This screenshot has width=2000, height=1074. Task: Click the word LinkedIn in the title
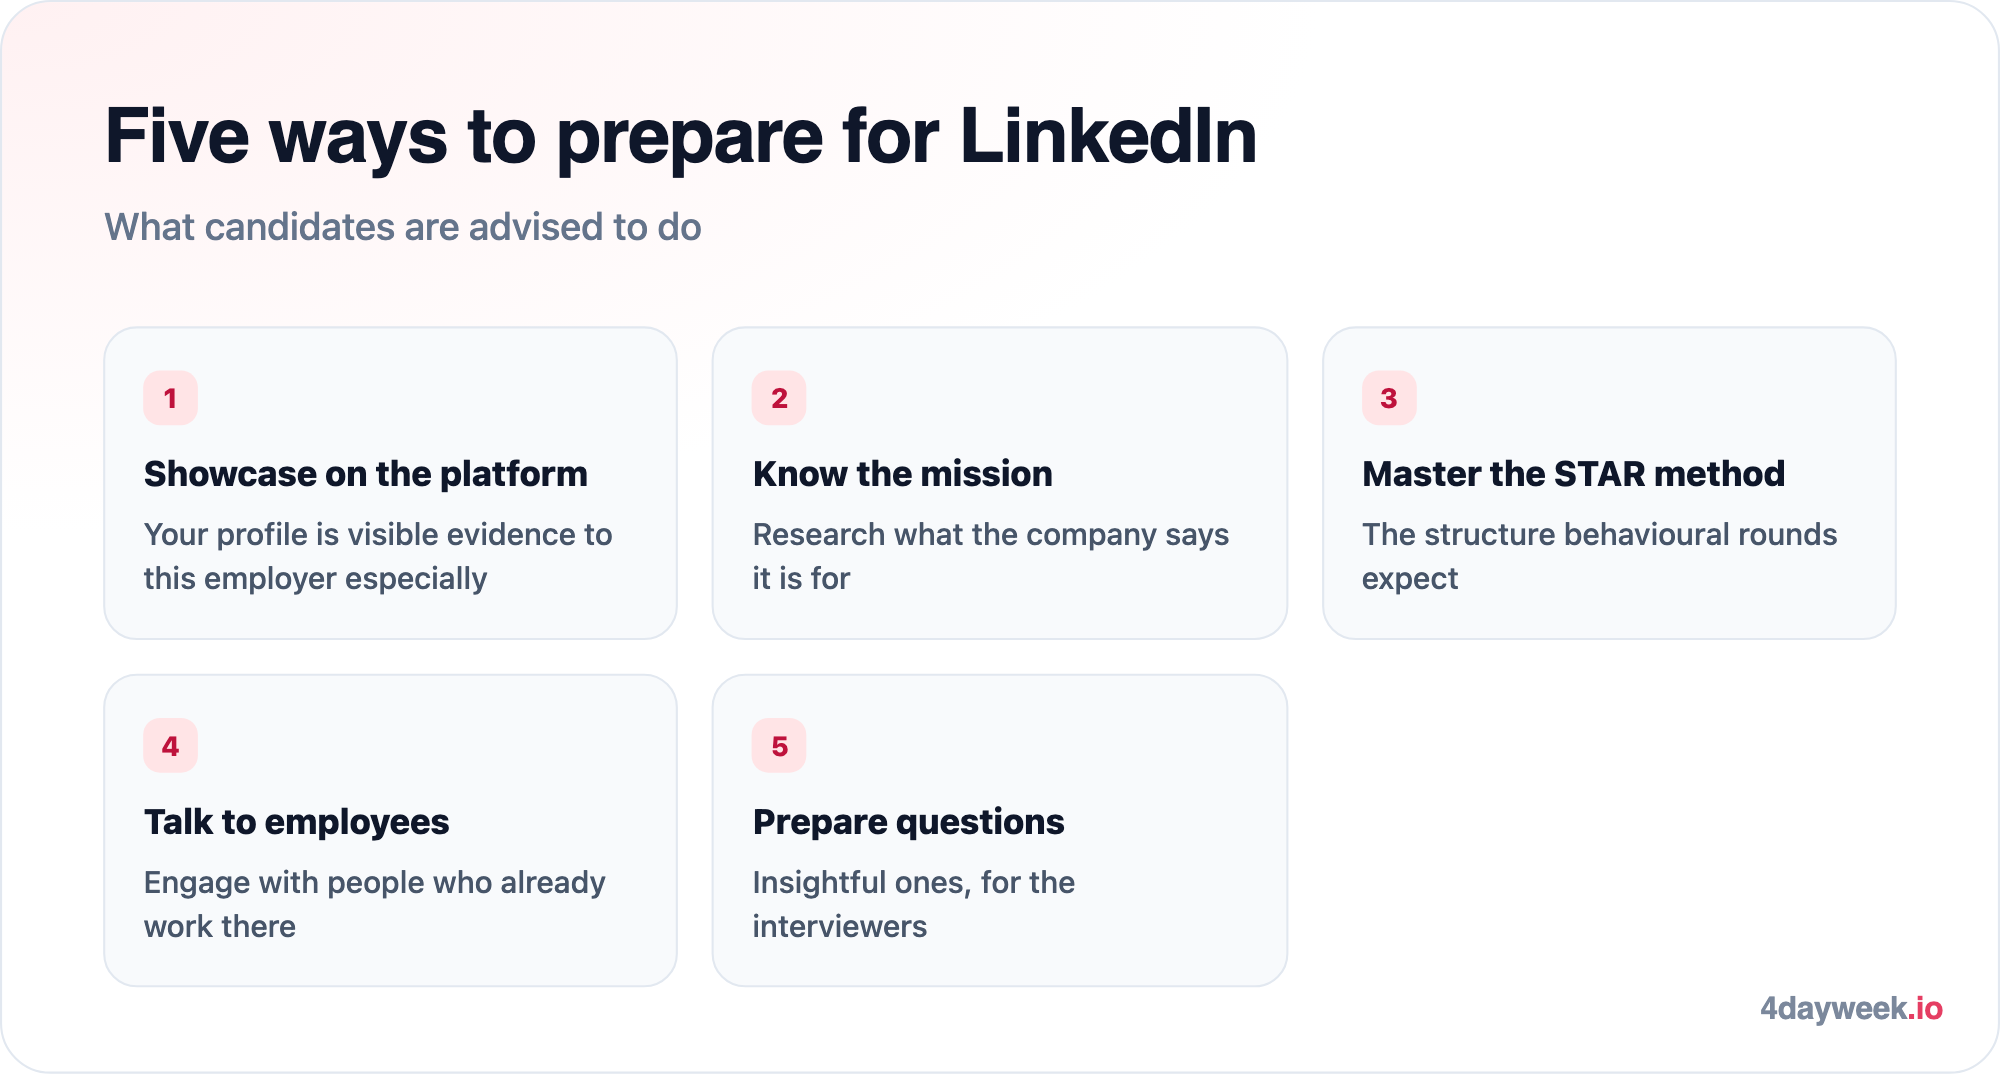click(1108, 136)
